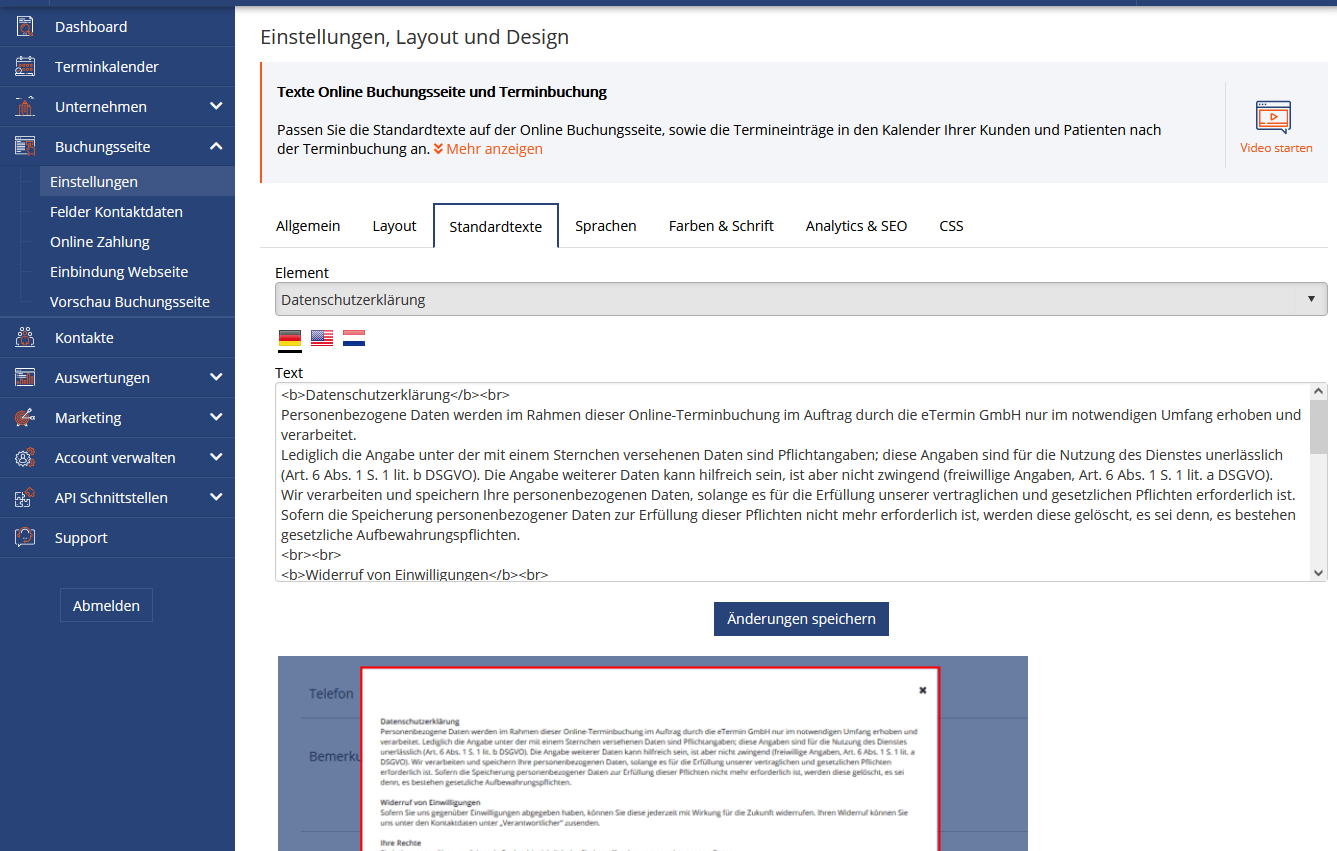Open Einbindung Webseite submenu item
Image resolution: width=1337 pixels, height=851 pixels.
point(137,272)
